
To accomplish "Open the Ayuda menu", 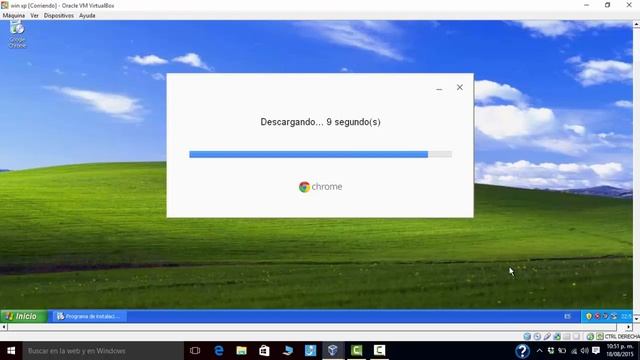I will 87,16.
